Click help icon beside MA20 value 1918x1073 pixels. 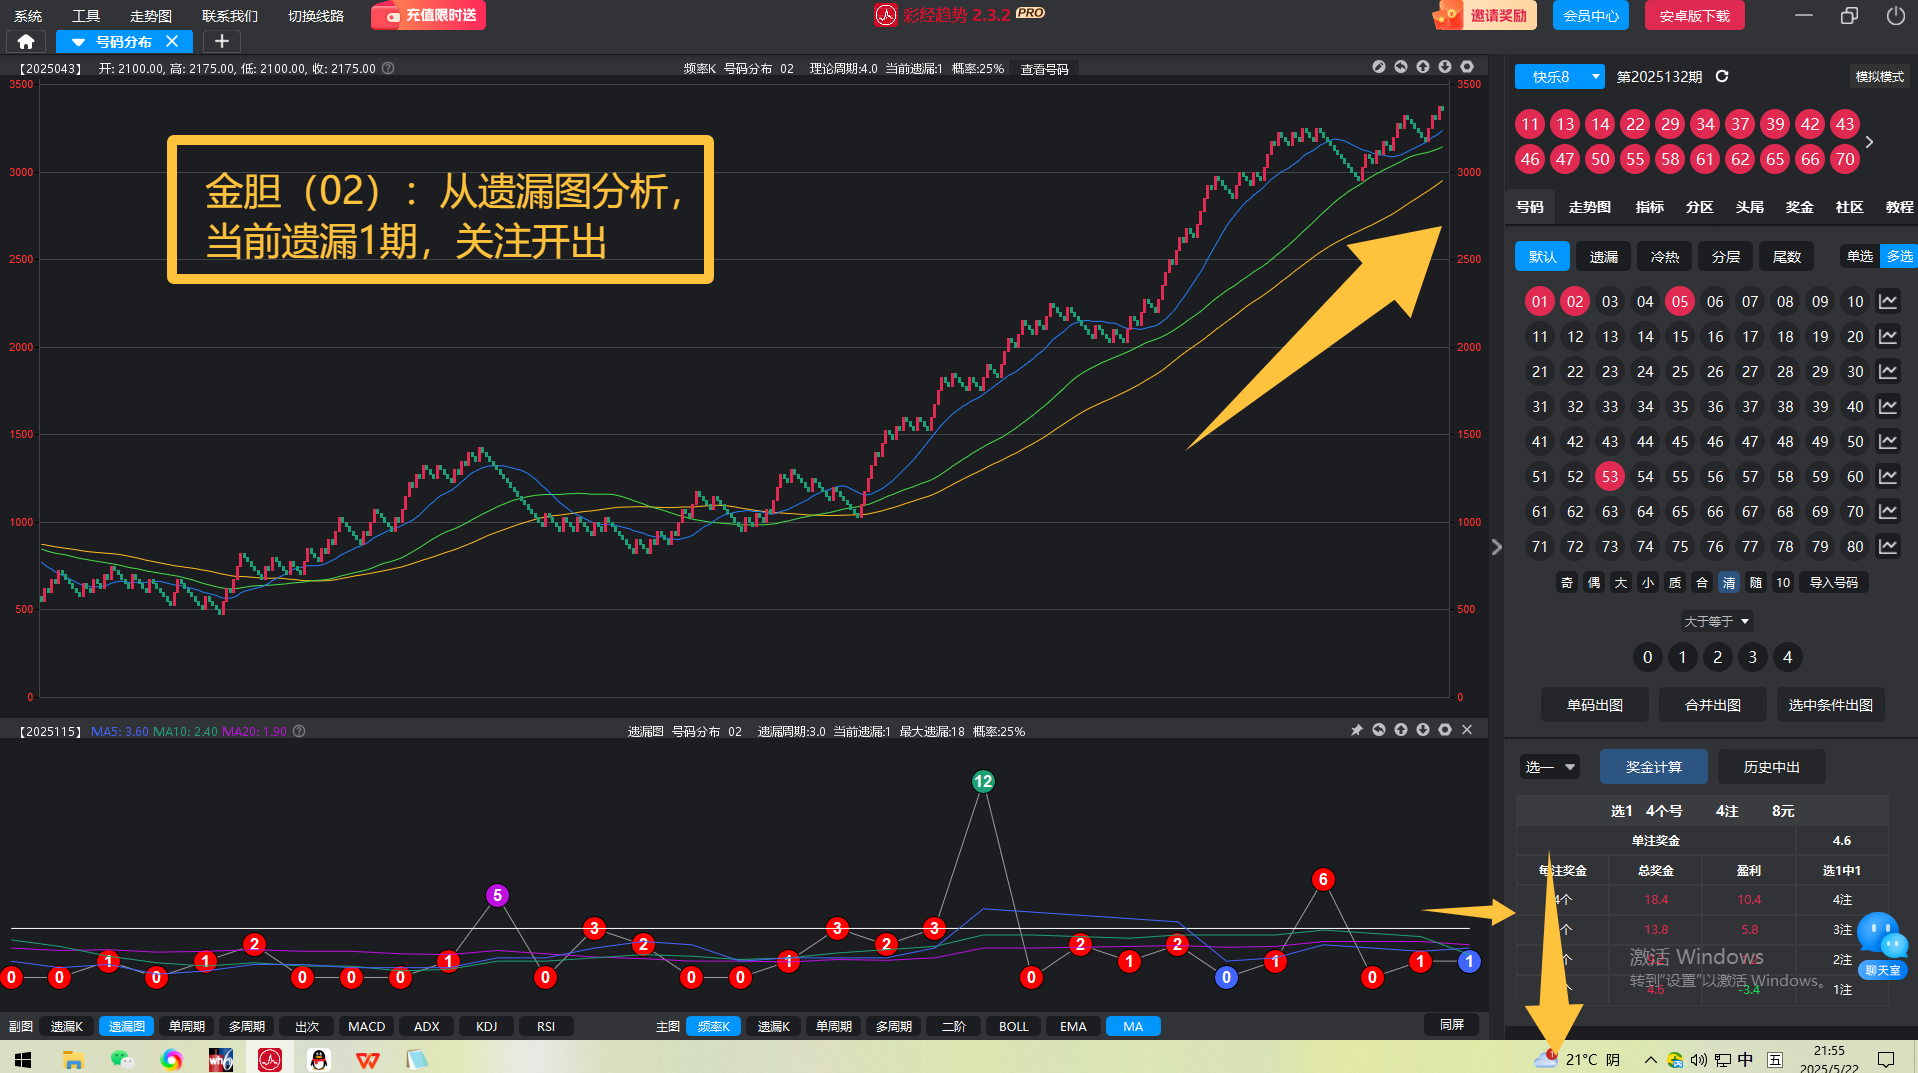[299, 731]
